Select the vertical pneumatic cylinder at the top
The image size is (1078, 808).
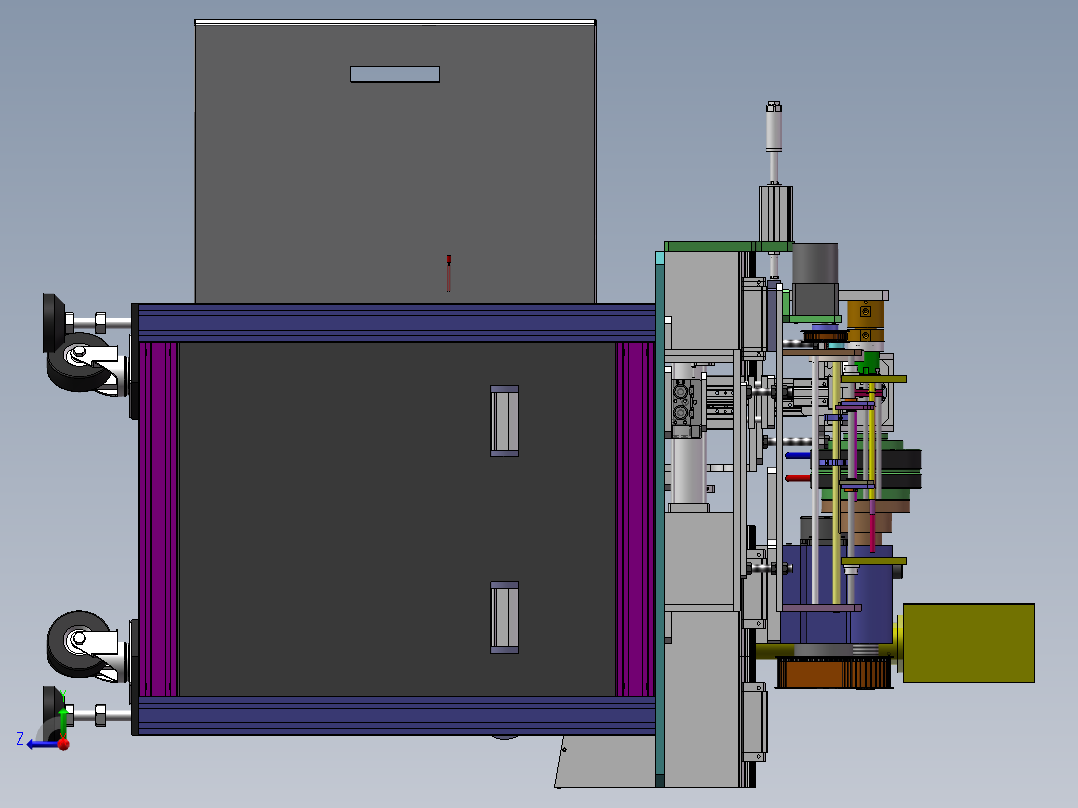[x=773, y=127]
